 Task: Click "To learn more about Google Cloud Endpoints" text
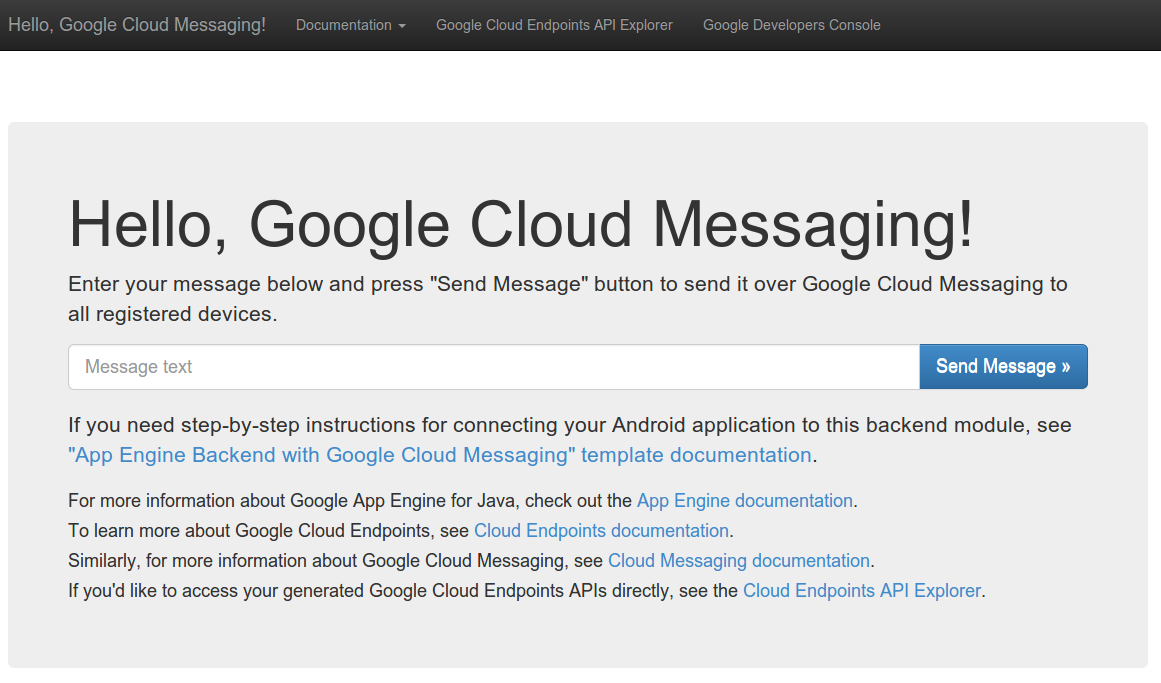(269, 531)
